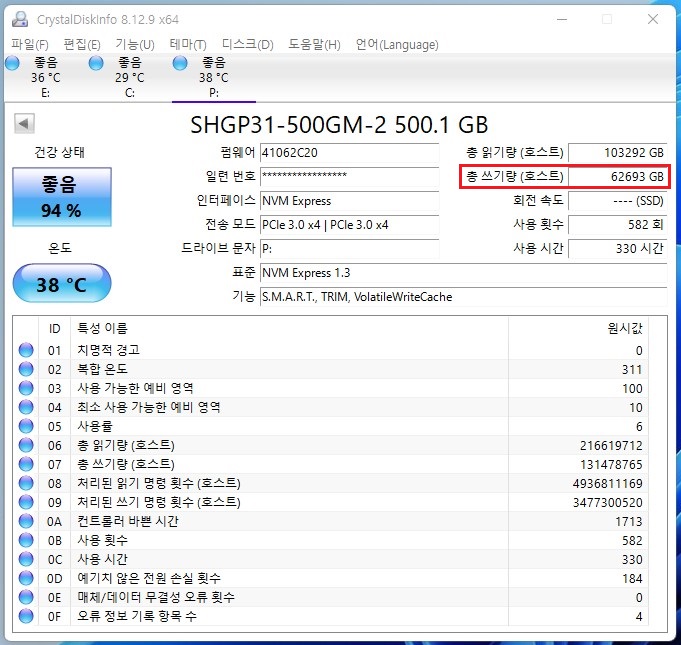Click the rotation rate value ---- (SSD)

(x=618, y=201)
